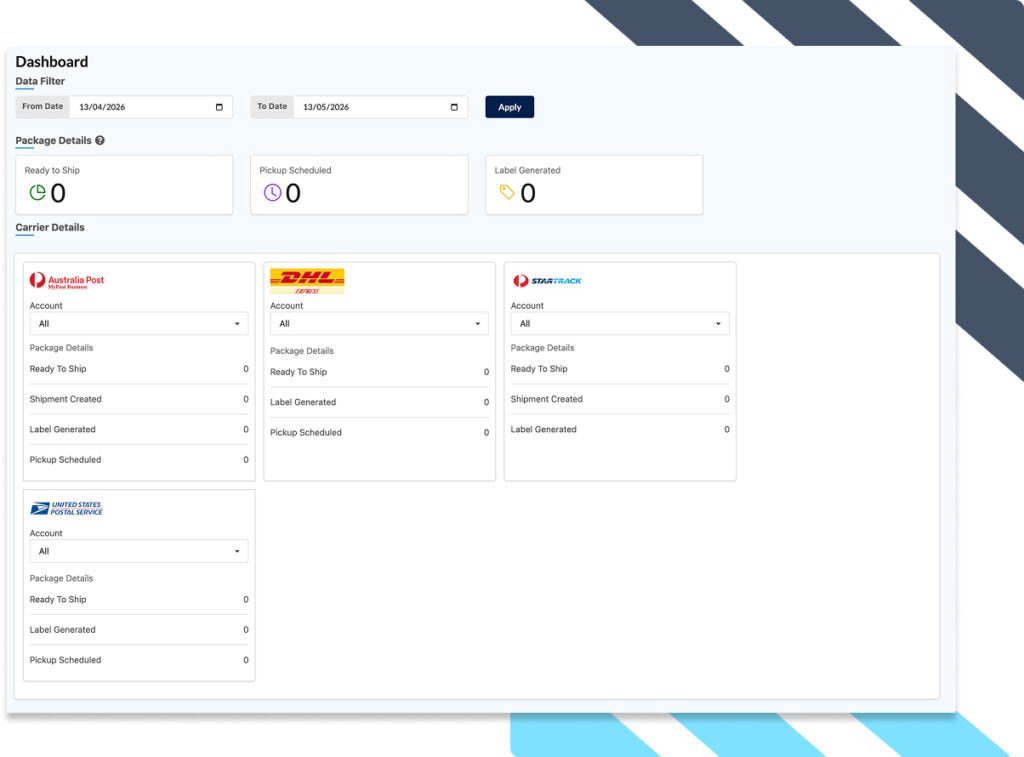The height and width of the screenshot is (757, 1024).
Task: Click Australia Post Pickup Scheduled row
Action: [139, 460]
